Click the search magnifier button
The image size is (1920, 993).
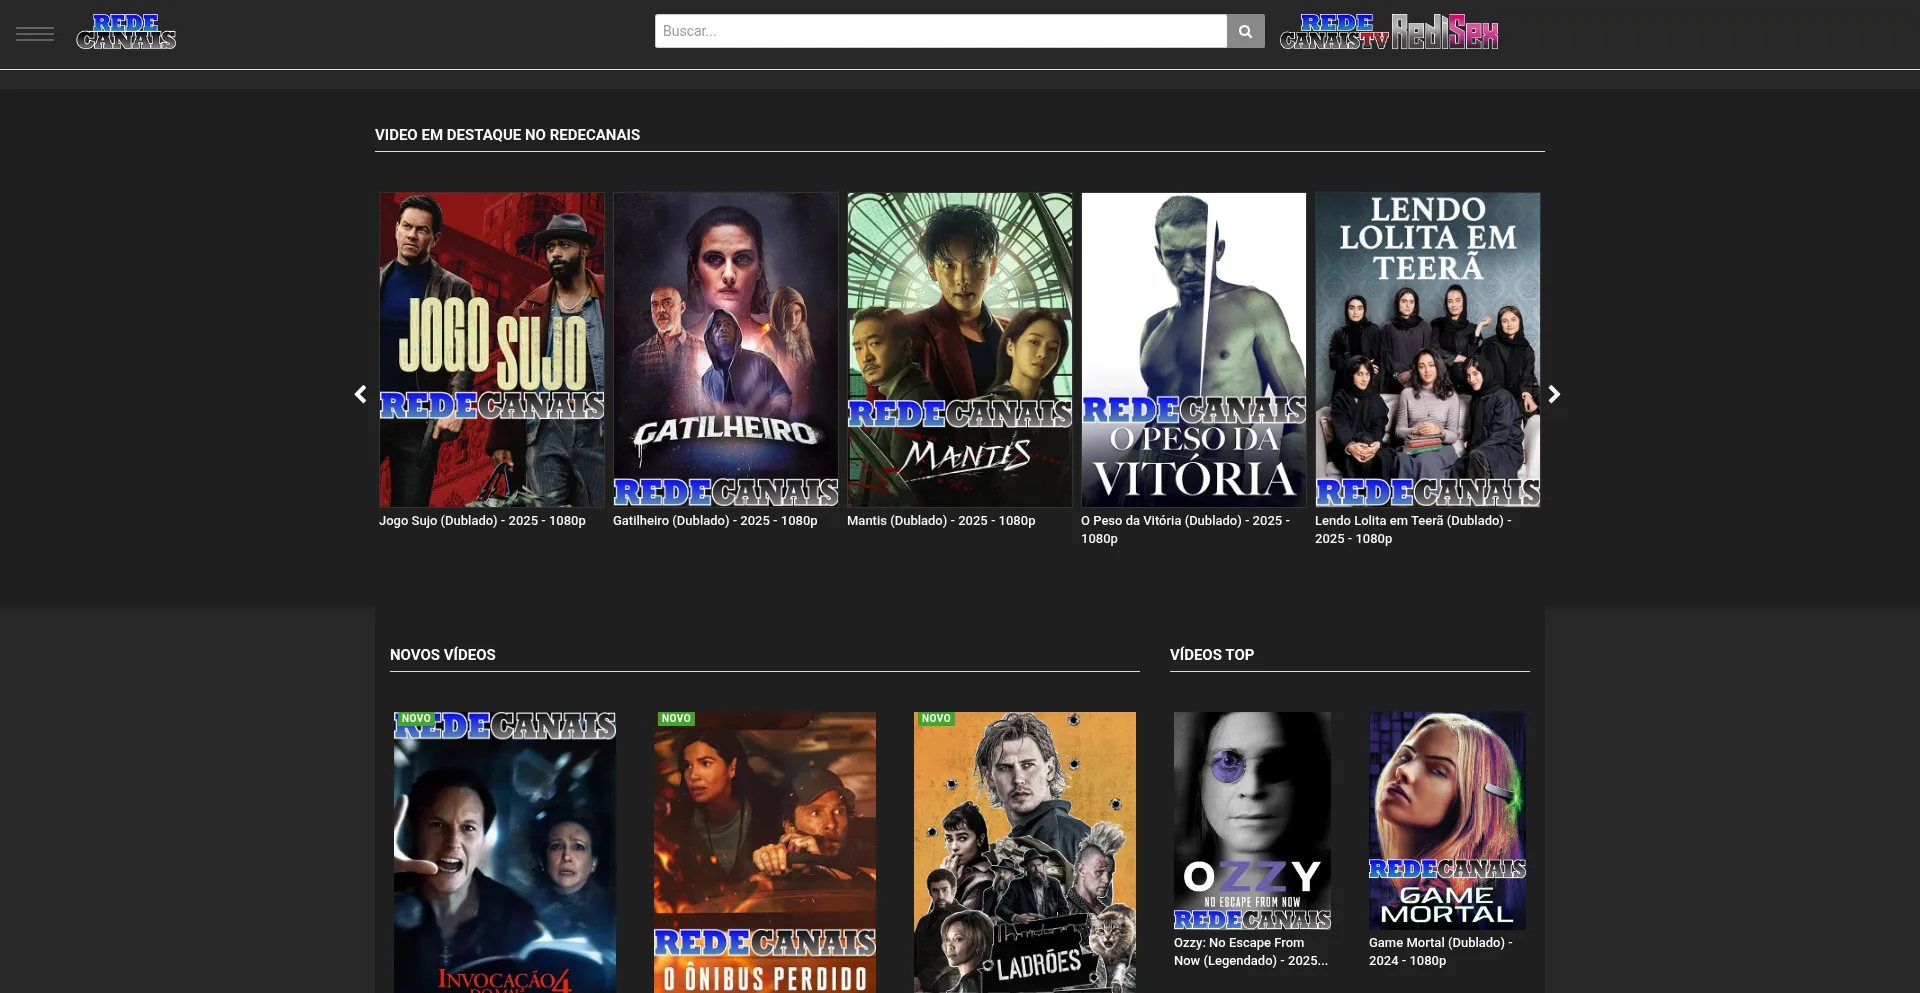click(1245, 31)
